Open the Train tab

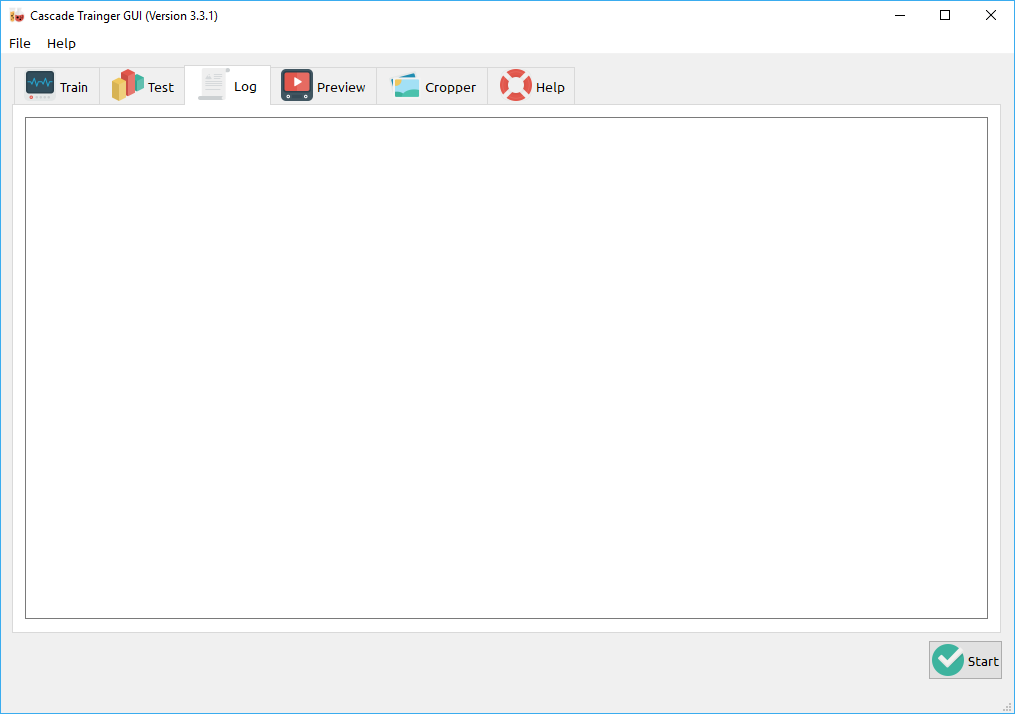click(x=57, y=86)
